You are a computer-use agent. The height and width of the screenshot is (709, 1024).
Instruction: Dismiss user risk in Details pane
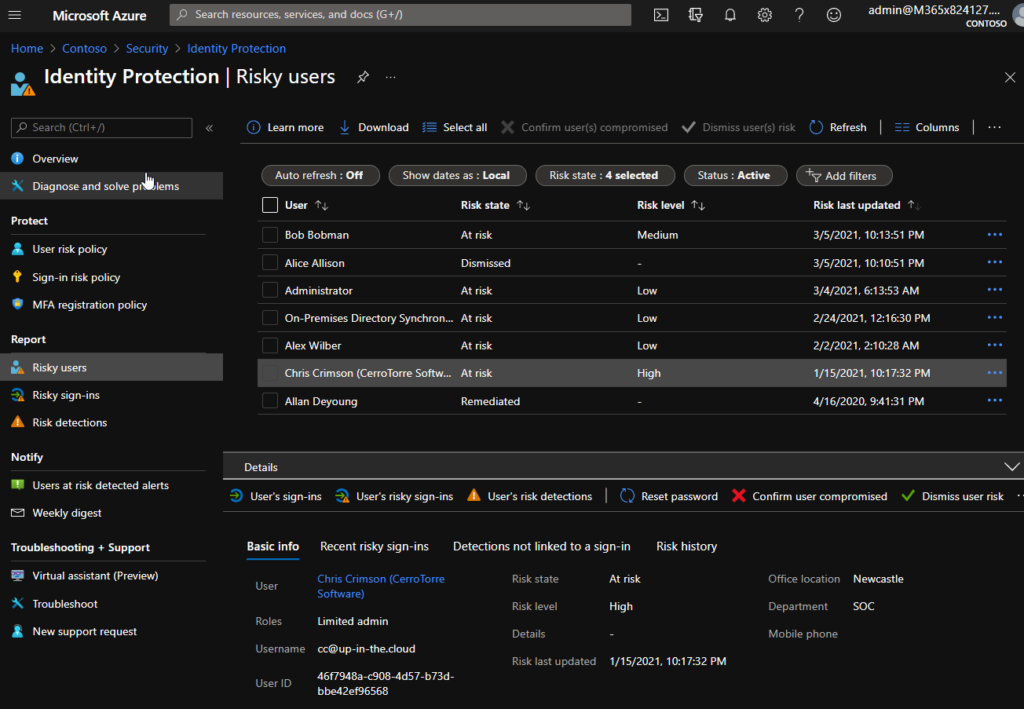tap(952, 495)
